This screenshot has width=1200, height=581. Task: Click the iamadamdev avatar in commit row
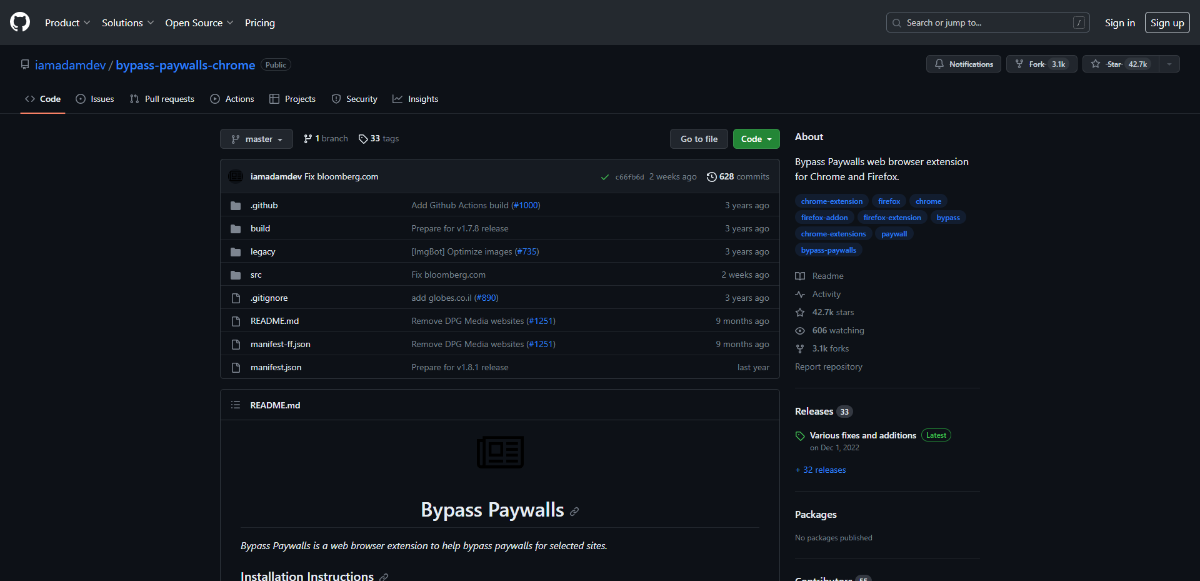click(x=236, y=177)
